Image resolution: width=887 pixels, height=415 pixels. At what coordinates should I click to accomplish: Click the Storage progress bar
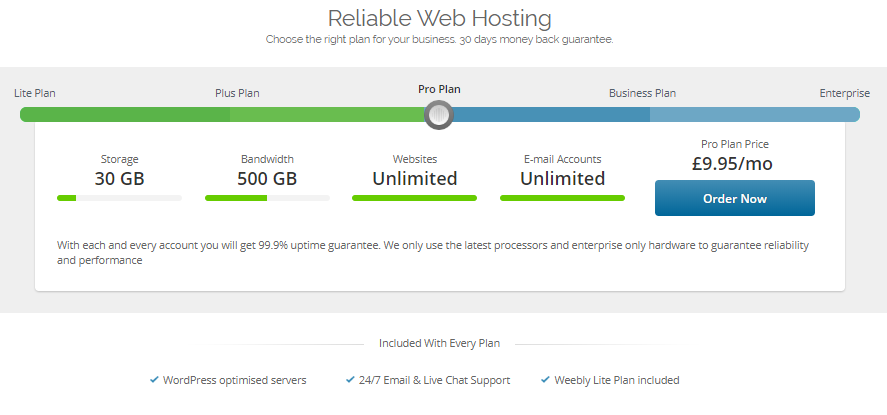click(119, 198)
